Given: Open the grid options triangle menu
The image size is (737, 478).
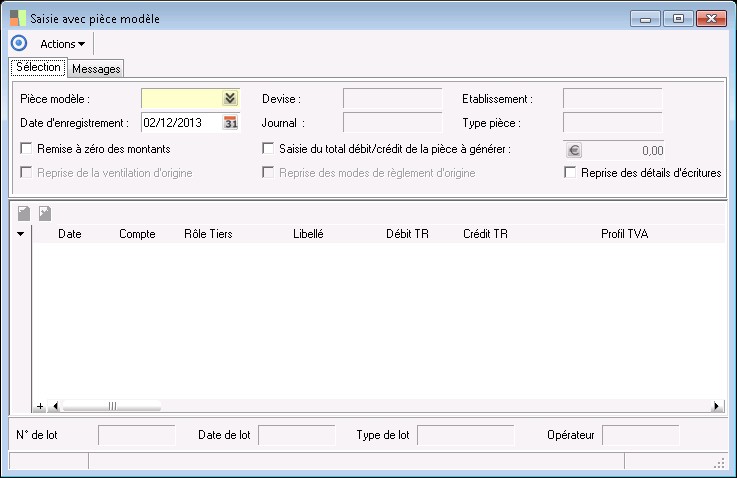Looking at the screenshot, I should click(21, 234).
